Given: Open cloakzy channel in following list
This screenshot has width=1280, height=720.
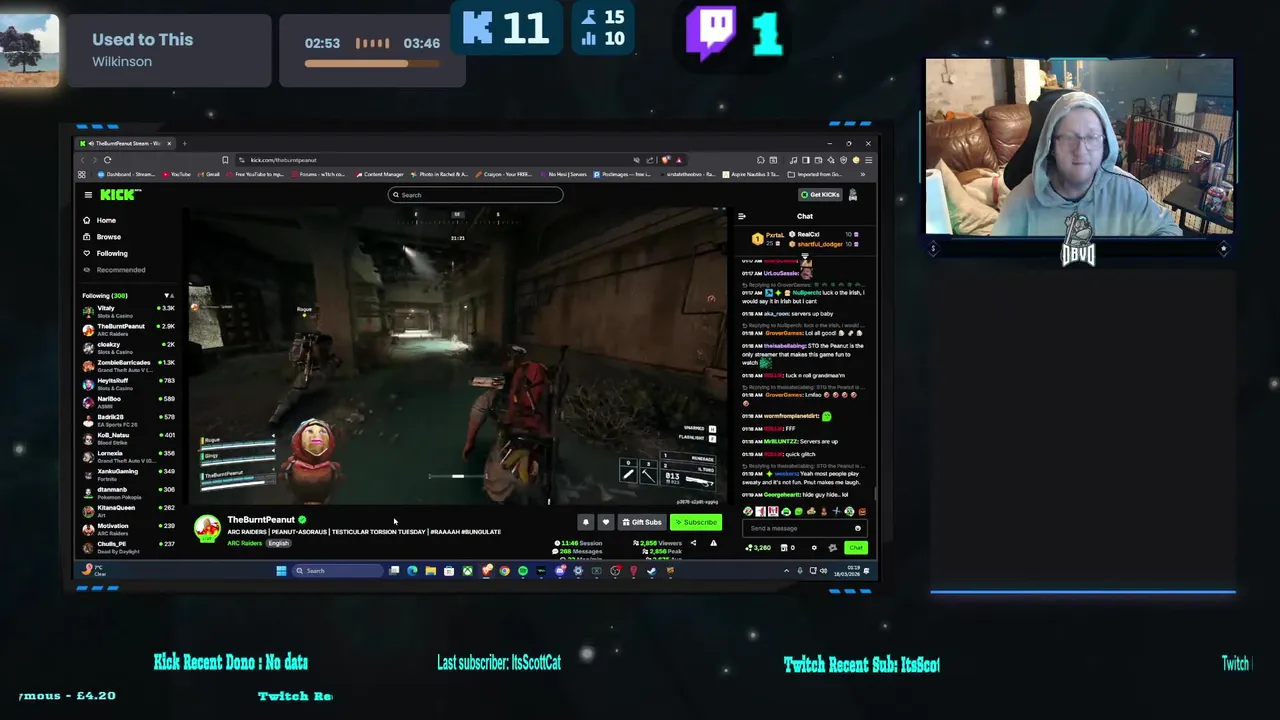Looking at the screenshot, I should 128,347.
